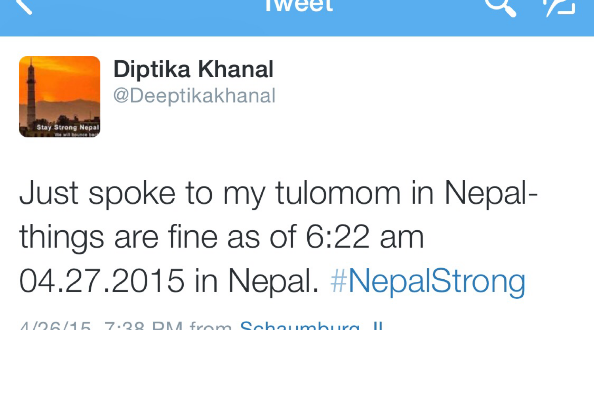Image resolution: width=594 pixels, height=395 pixels.
Task: Open Diptika Khanal's profile picture
Action: pos(59,97)
